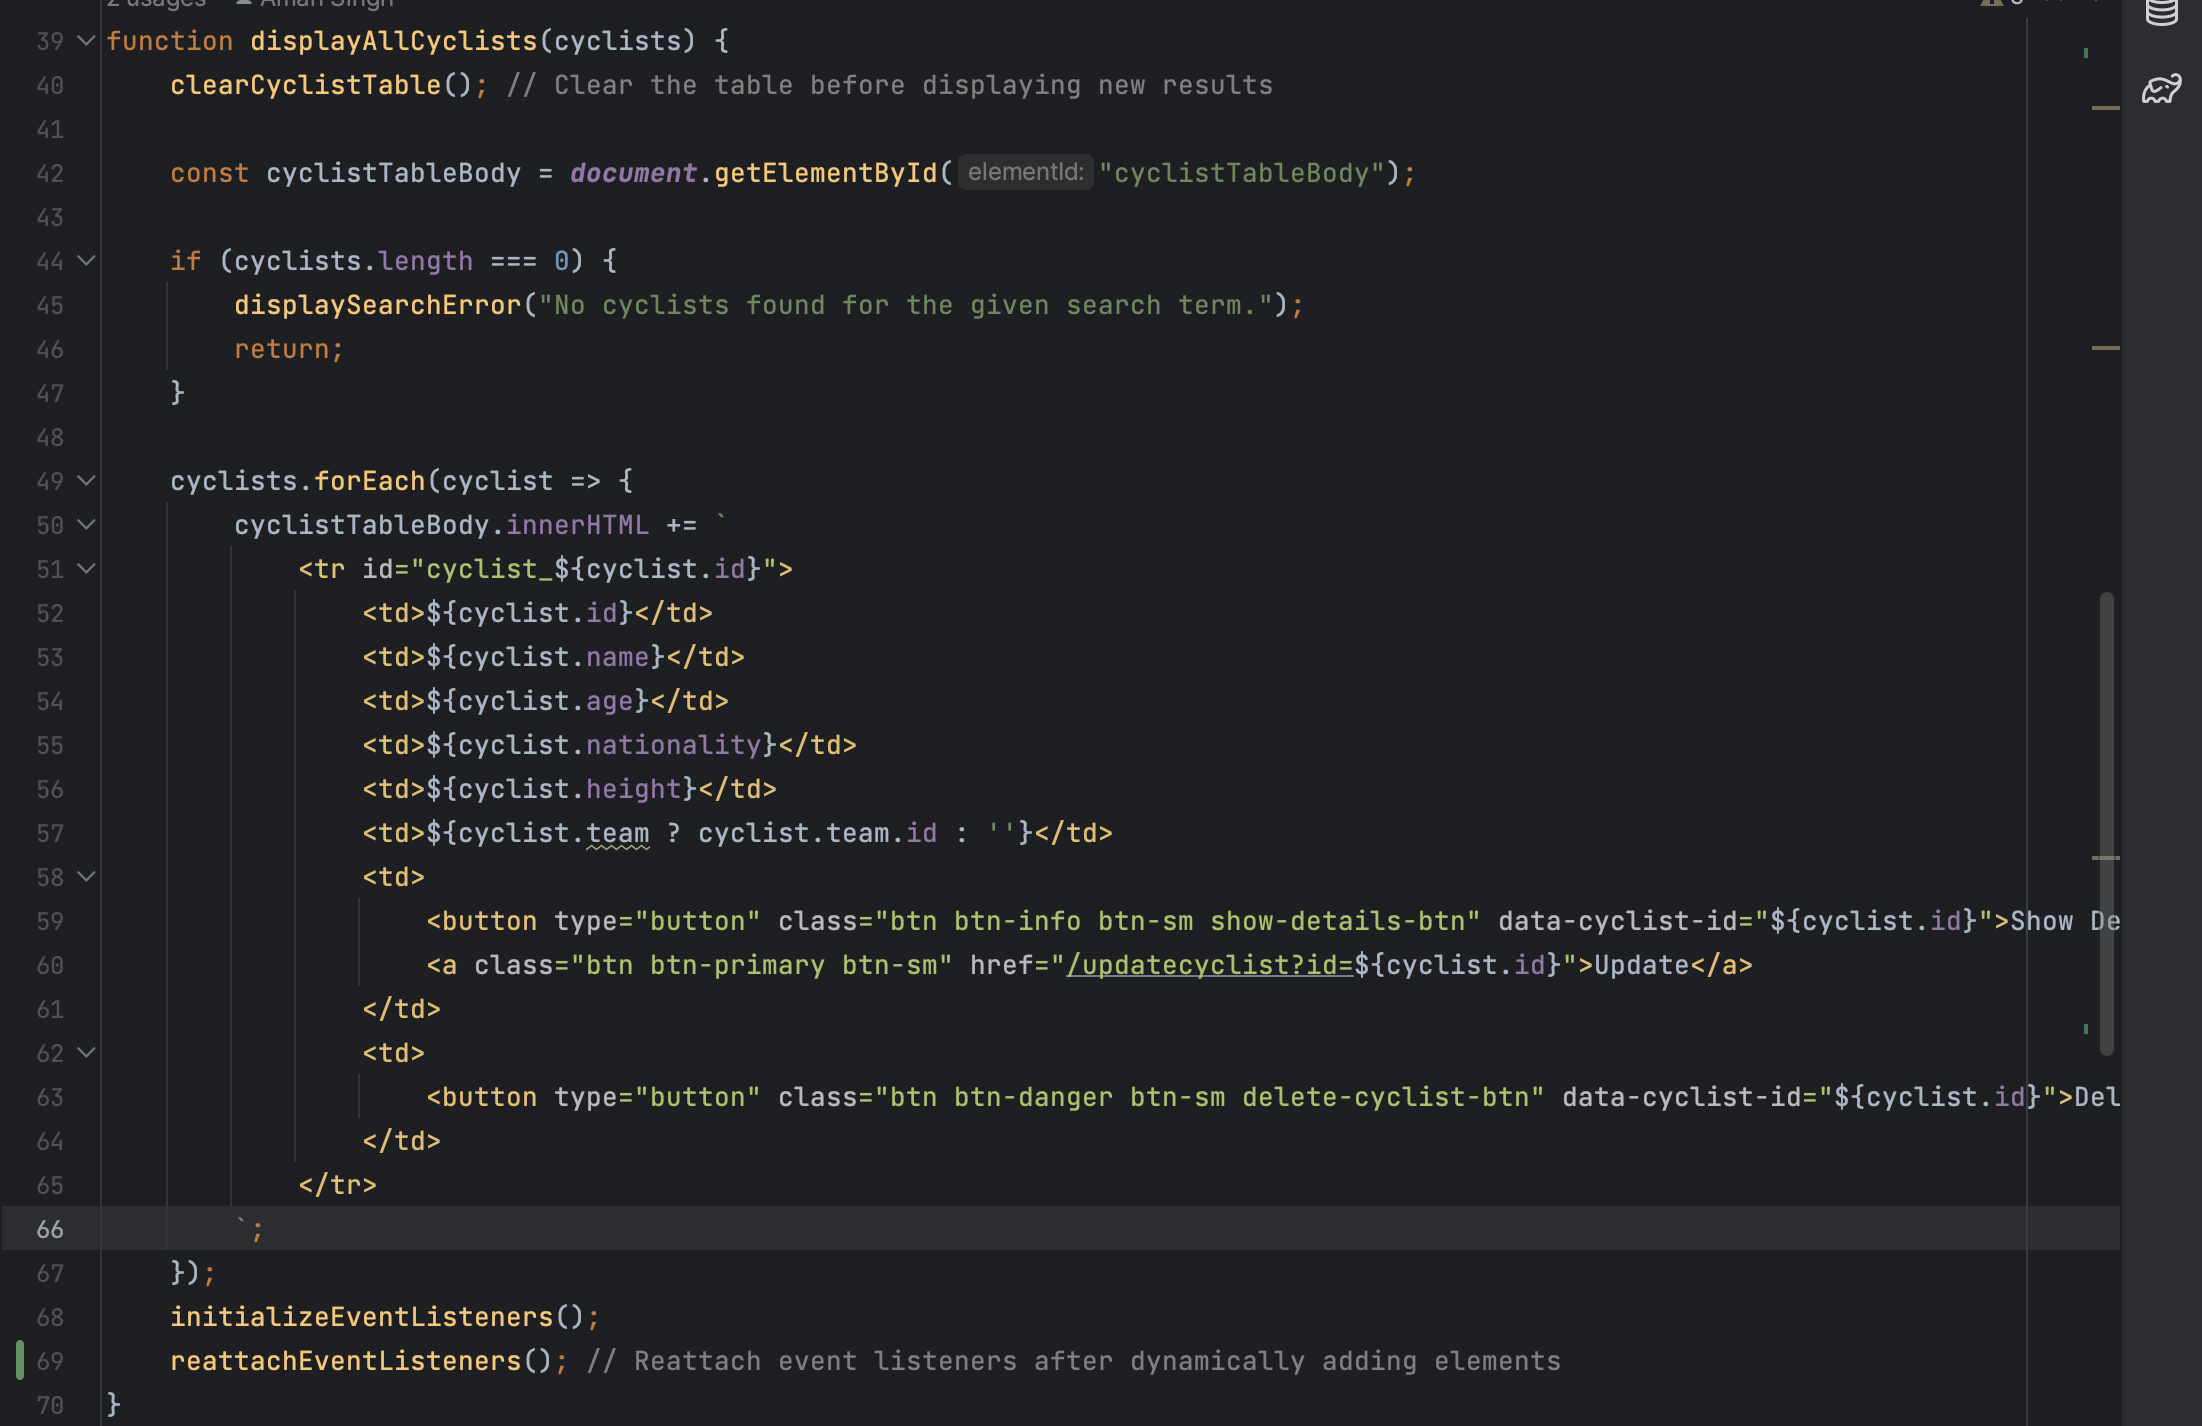Jump to the warning stripe mark beside line 46
This screenshot has height=1426, width=2202.
2105,347
